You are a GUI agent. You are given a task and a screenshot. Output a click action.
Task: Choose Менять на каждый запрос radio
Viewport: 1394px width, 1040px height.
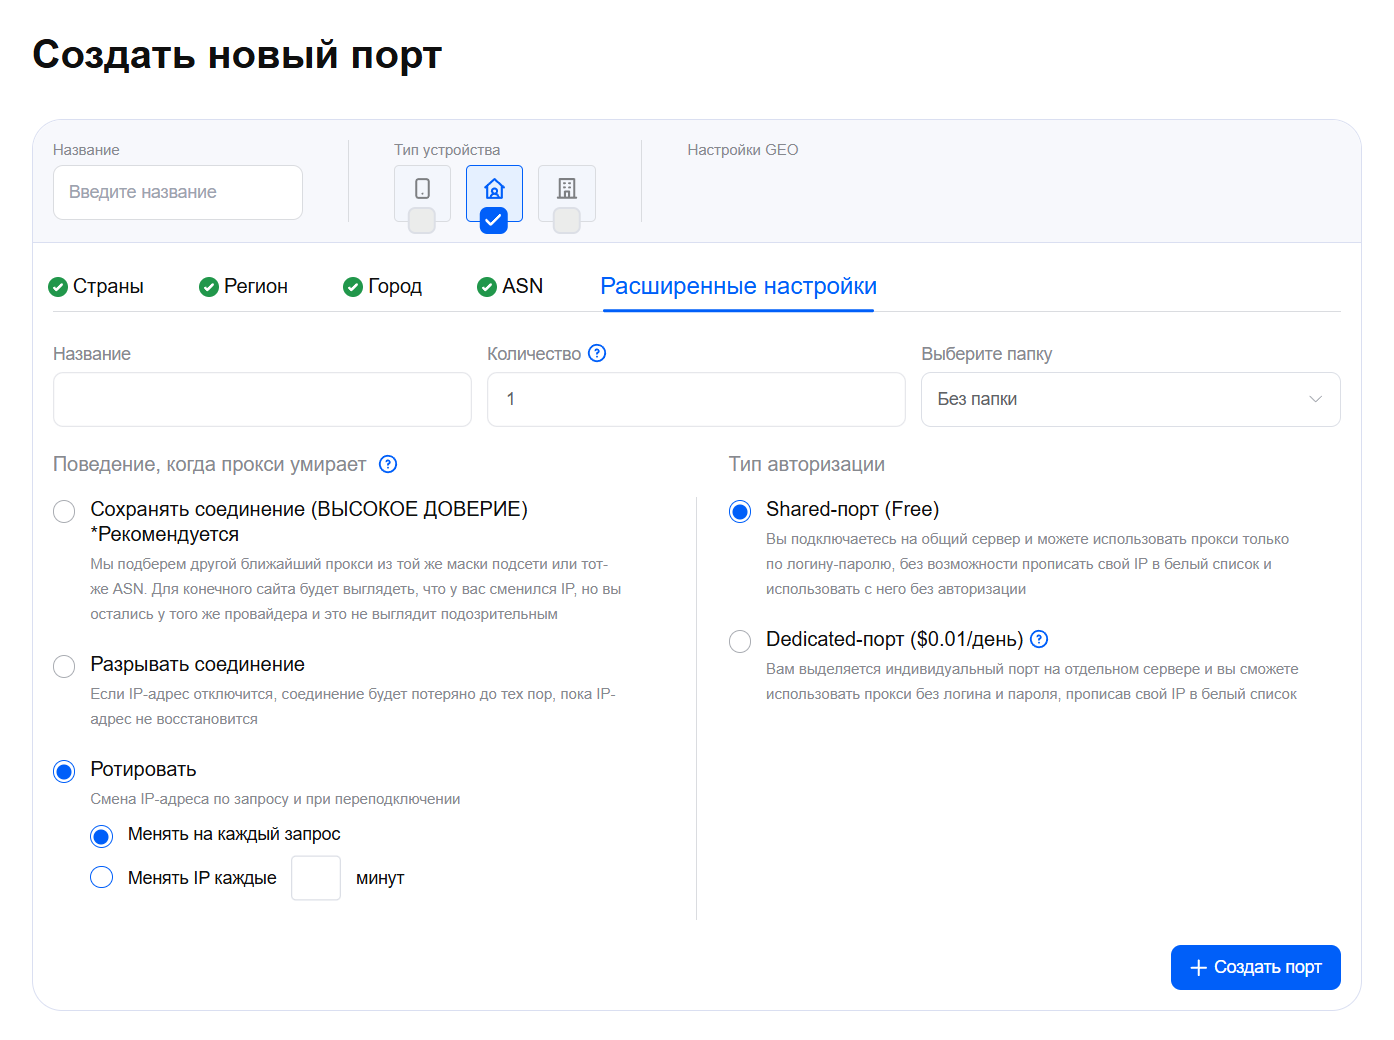[102, 835]
